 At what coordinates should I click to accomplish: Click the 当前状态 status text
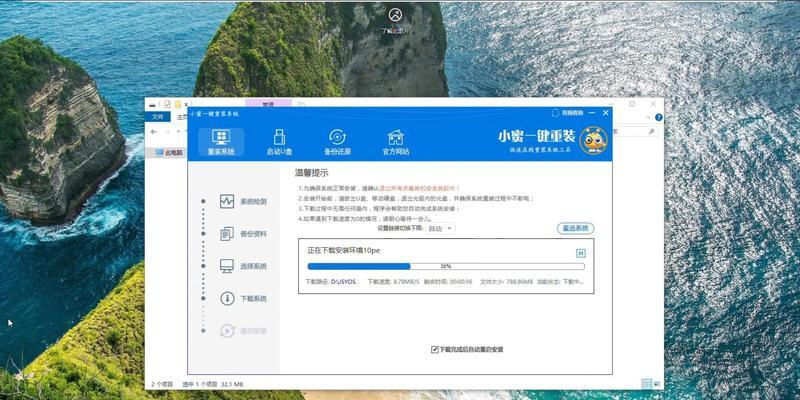560,282
